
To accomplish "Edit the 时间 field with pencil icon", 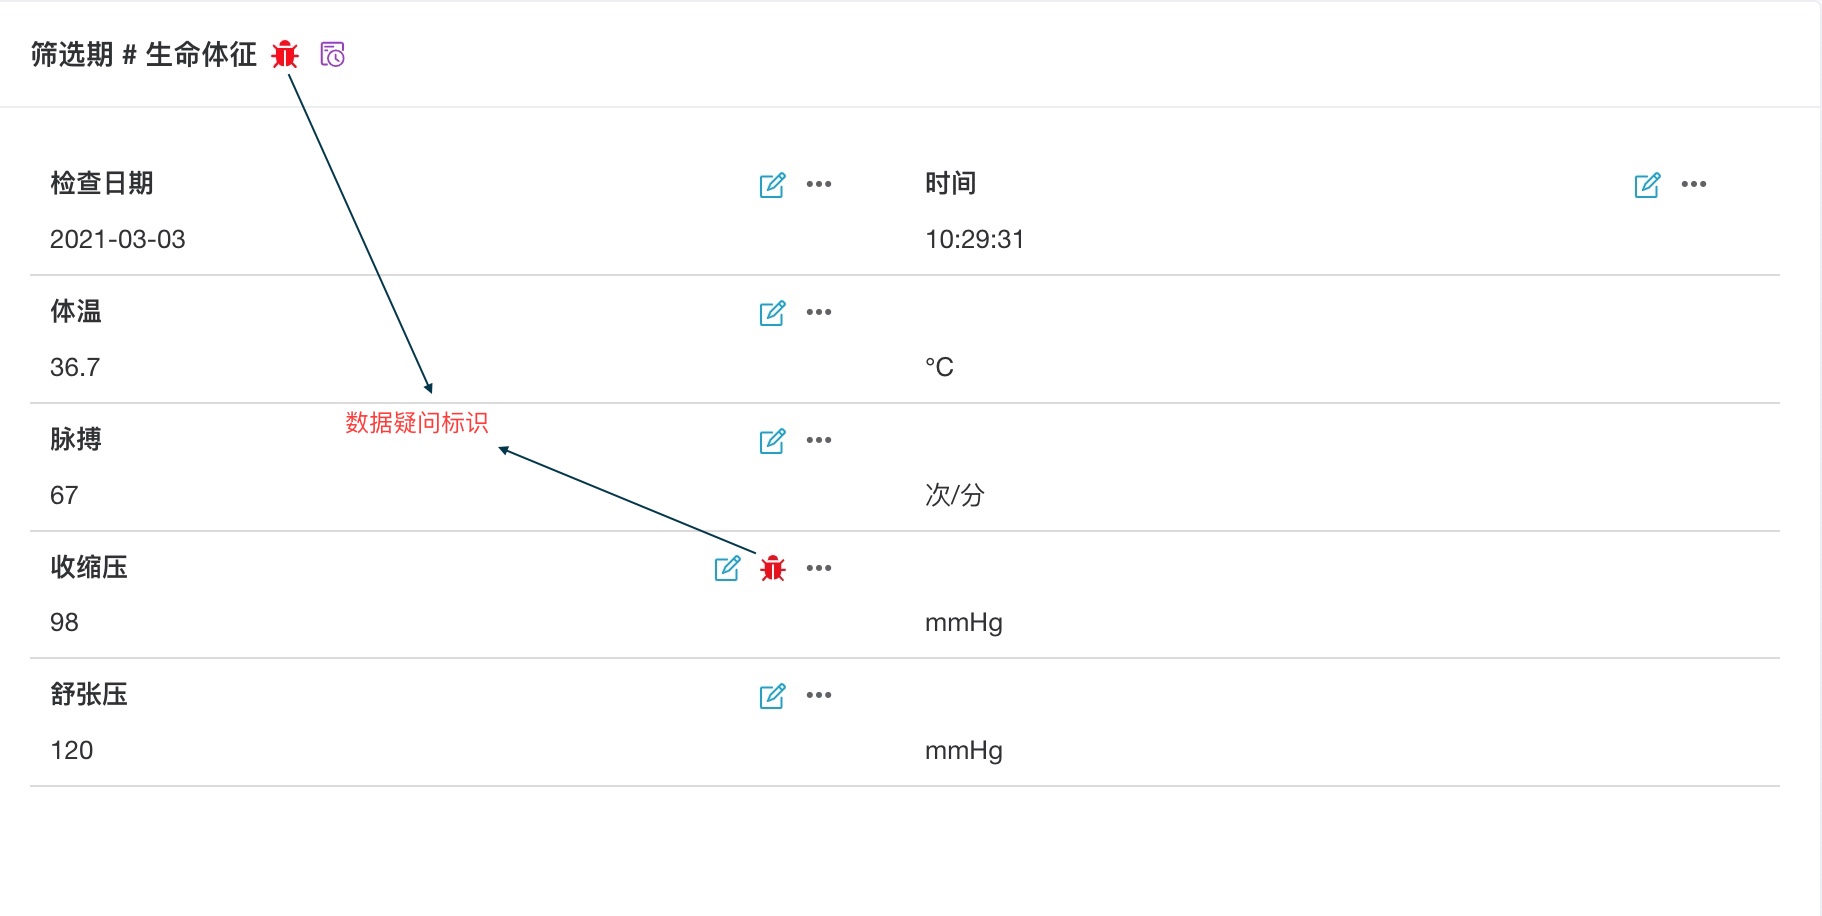I will tap(1646, 184).
